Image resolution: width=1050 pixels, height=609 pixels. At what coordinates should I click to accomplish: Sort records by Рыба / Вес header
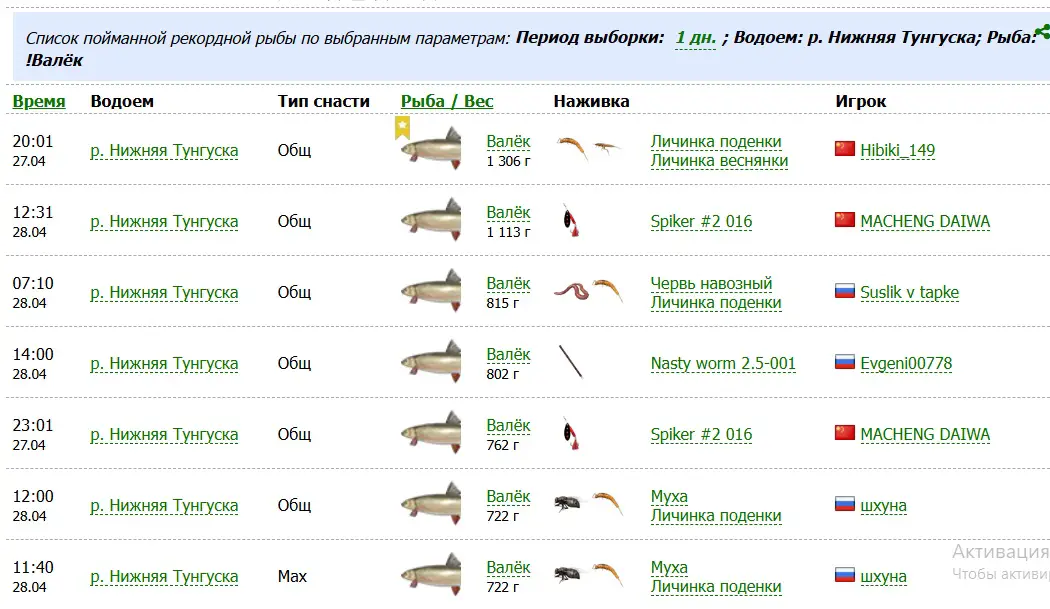[x=447, y=101]
